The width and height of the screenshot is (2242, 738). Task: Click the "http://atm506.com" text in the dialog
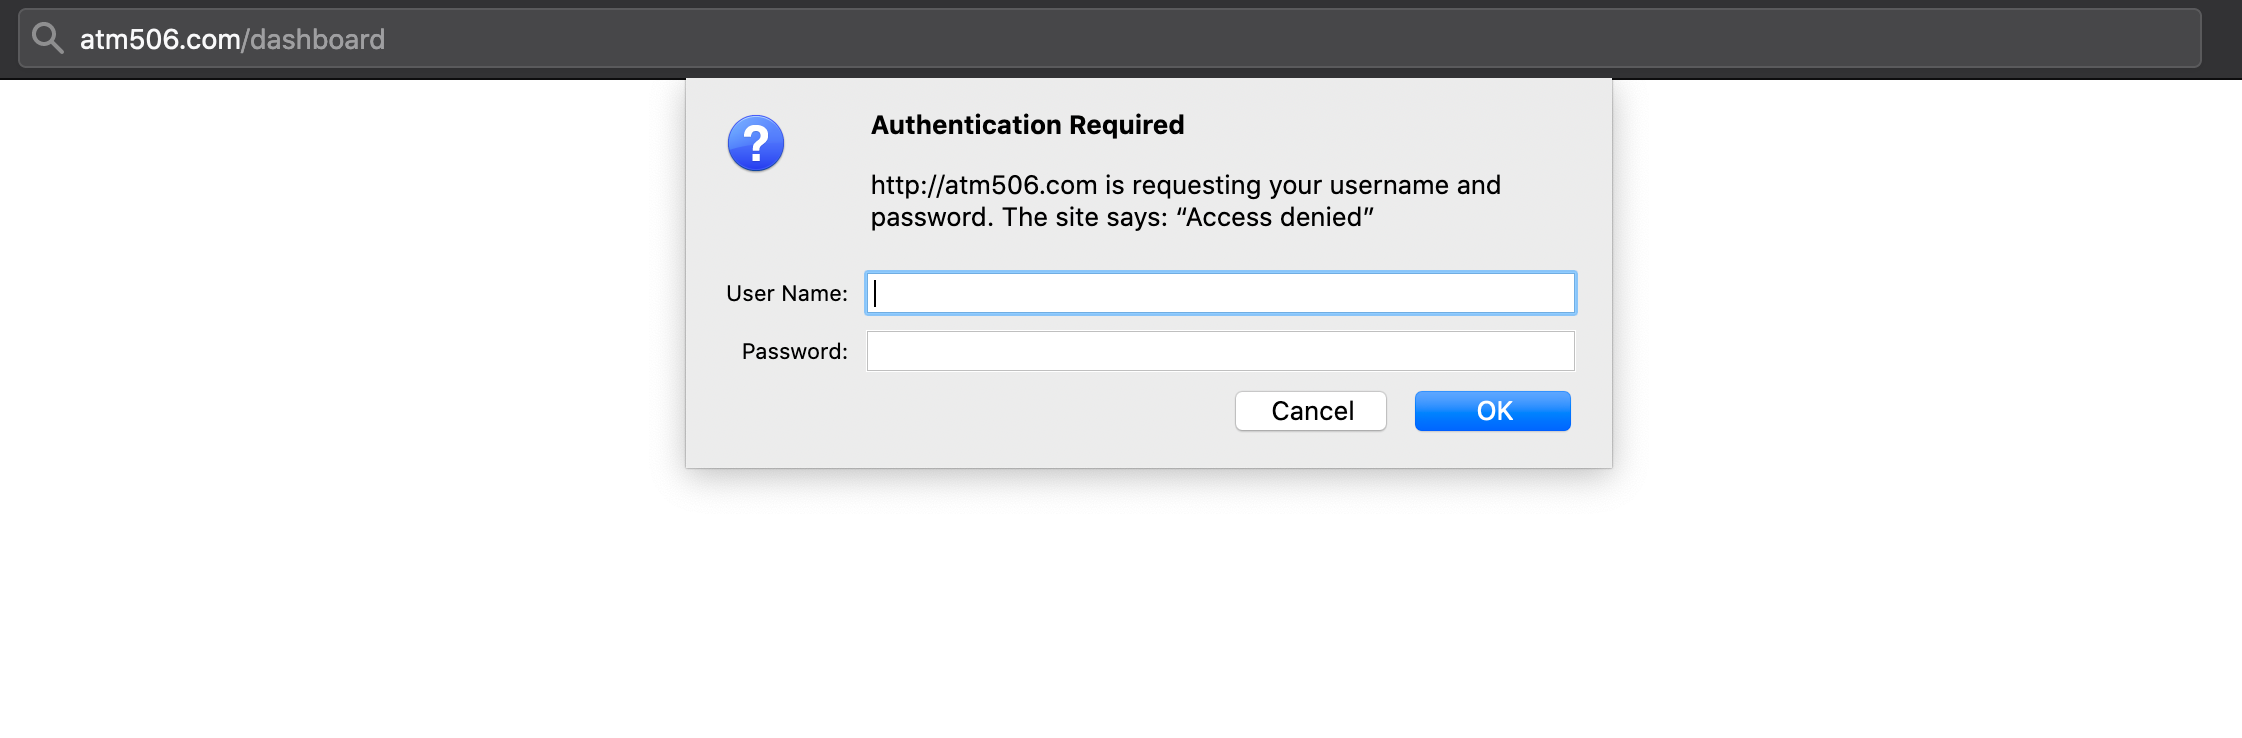(984, 185)
